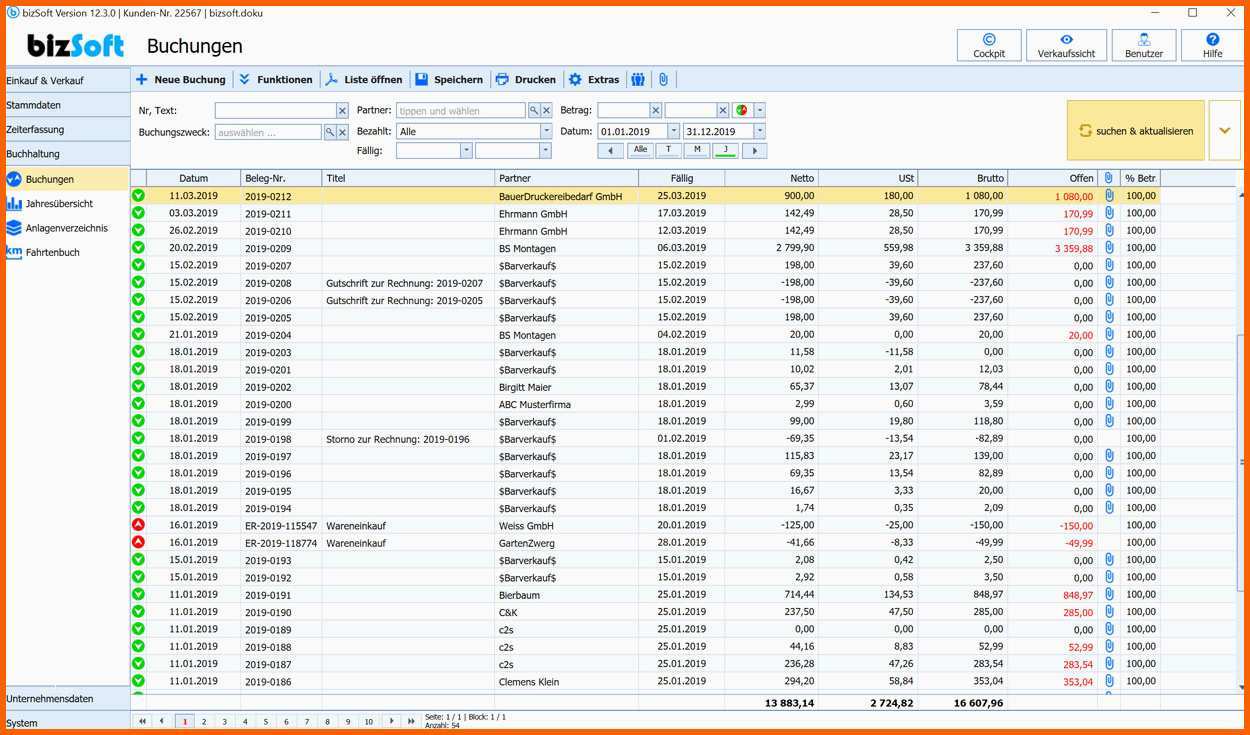Screen dimensions: 1250x735
Task: Open the Extras gear menu
Action: click(594, 79)
